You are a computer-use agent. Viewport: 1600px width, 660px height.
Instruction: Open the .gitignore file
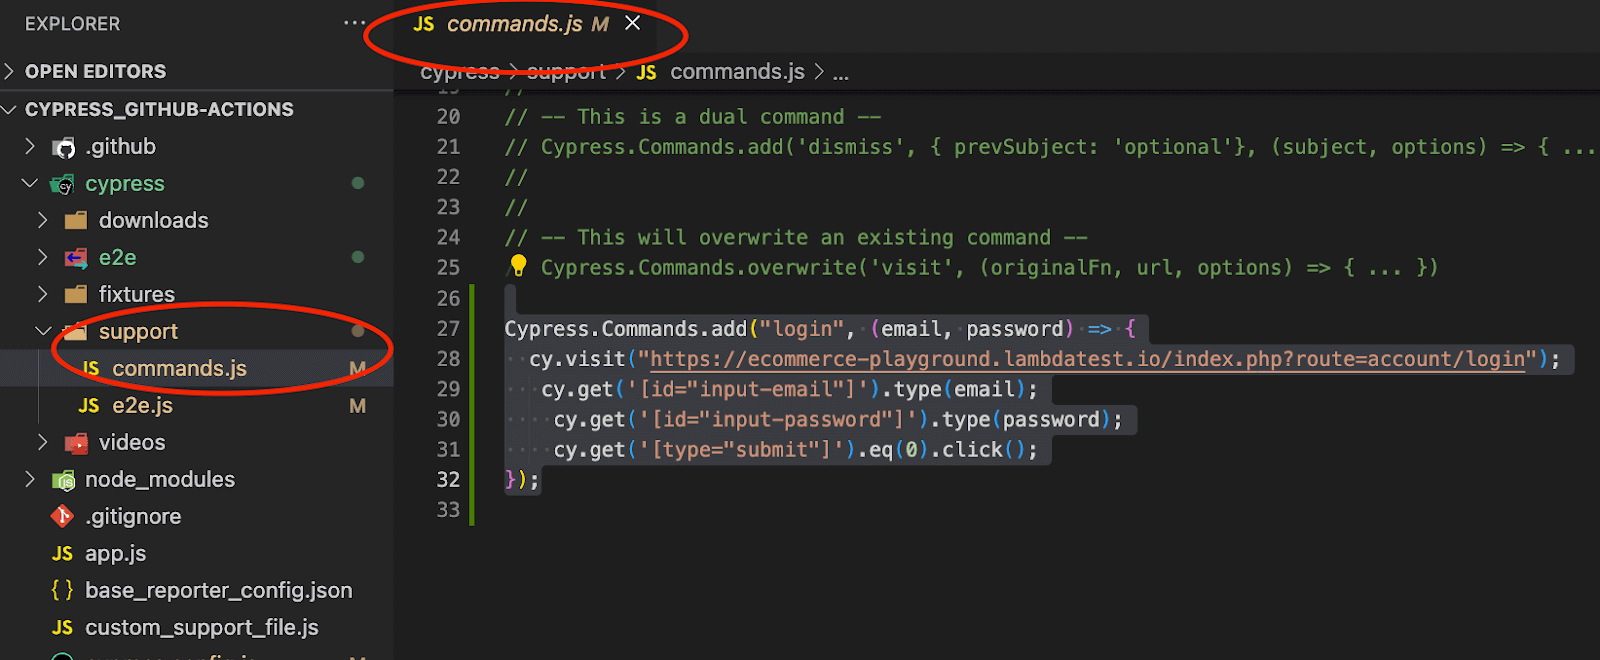tap(133, 516)
